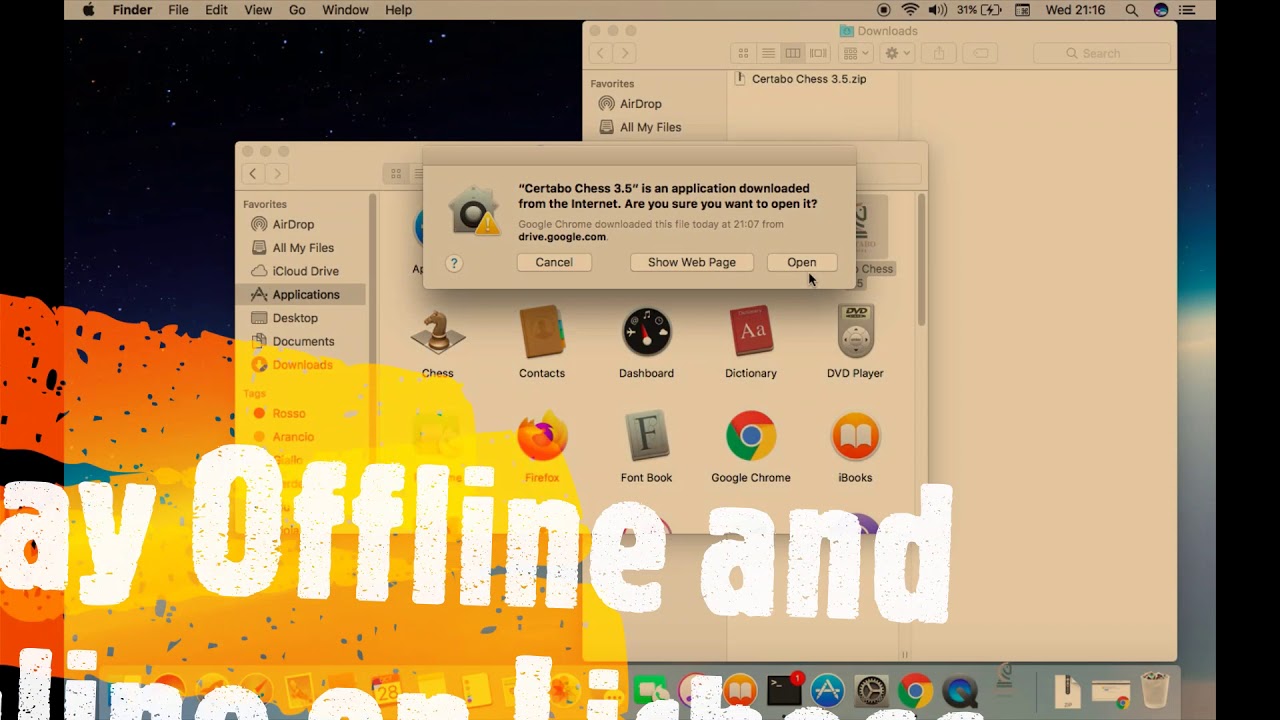
Task: Open Notification Center icon in menu bar
Action: (x=1188, y=10)
